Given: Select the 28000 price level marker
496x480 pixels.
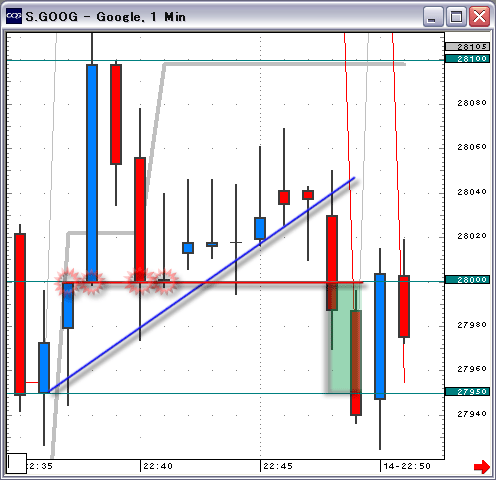Looking at the screenshot, I should tap(467, 280).
